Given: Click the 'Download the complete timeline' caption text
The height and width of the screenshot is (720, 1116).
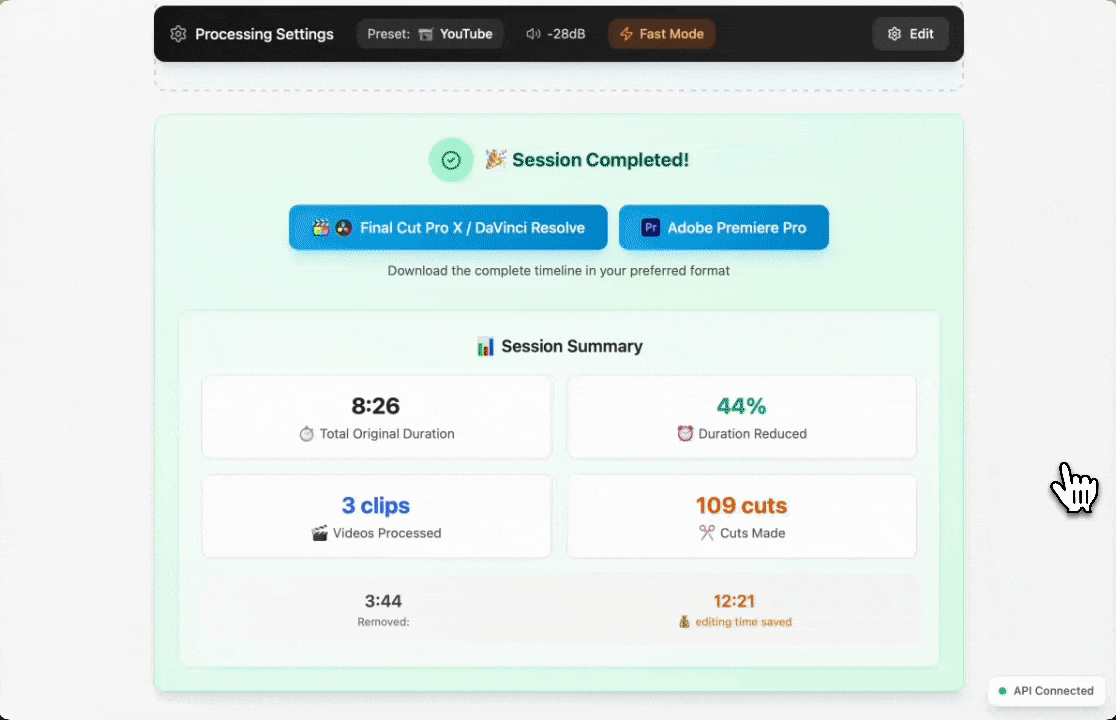Looking at the screenshot, I should click(x=559, y=271).
